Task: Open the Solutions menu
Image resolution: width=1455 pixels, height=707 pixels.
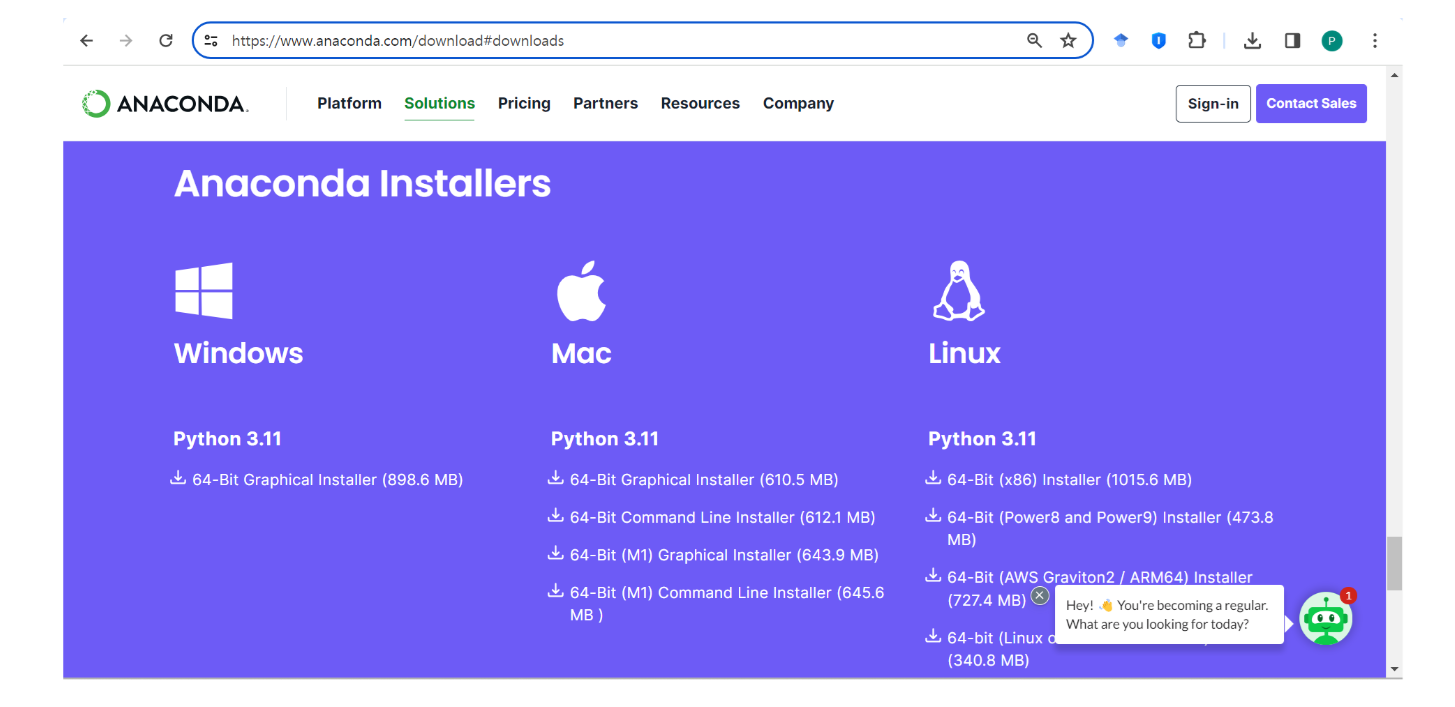Action: click(439, 103)
